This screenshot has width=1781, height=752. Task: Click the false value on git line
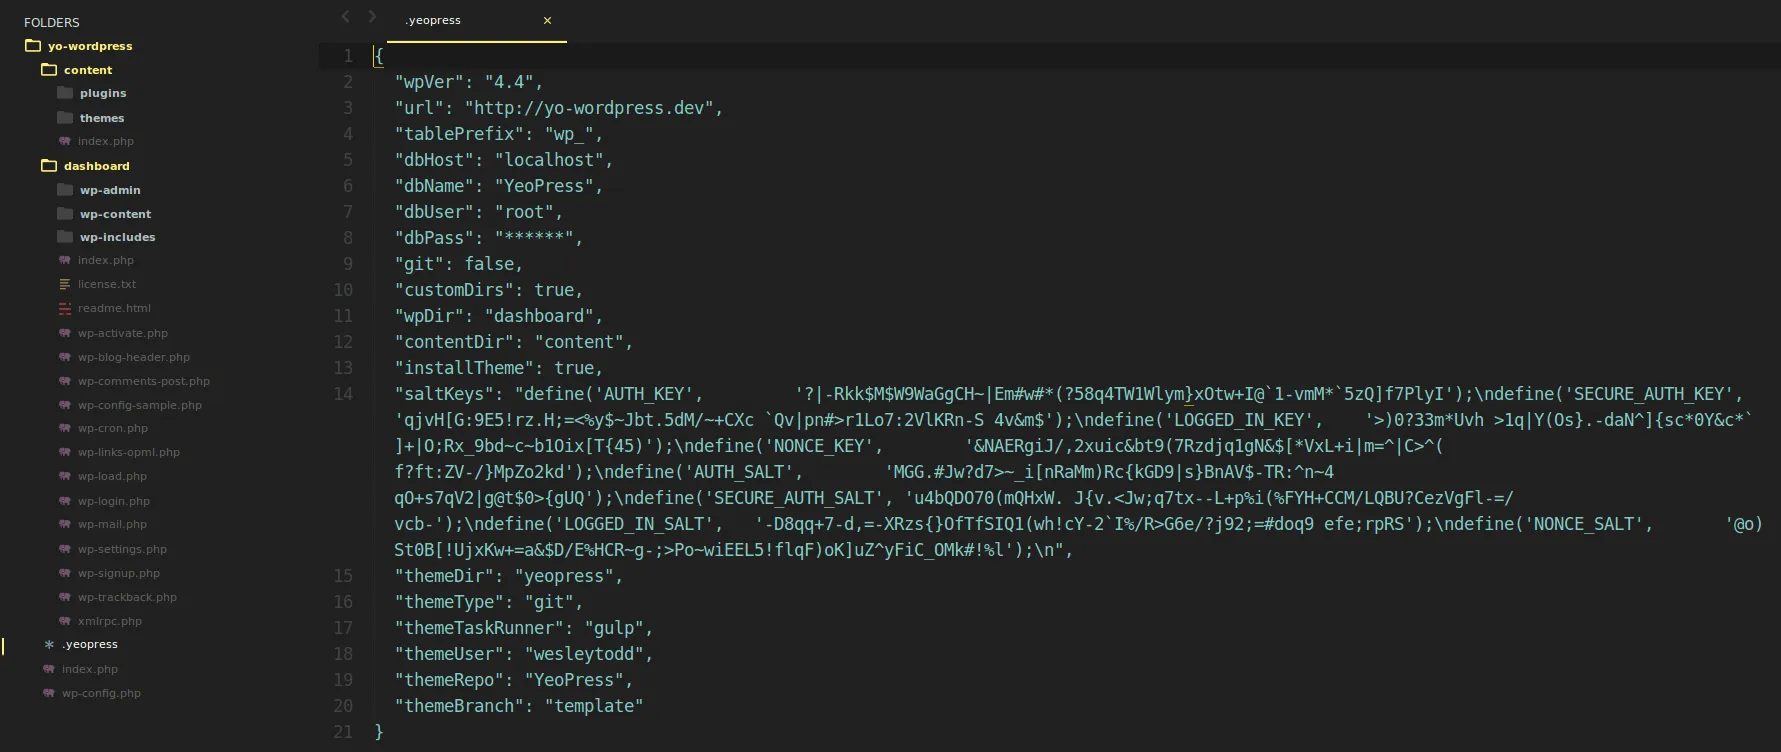(x=489, y=264)
